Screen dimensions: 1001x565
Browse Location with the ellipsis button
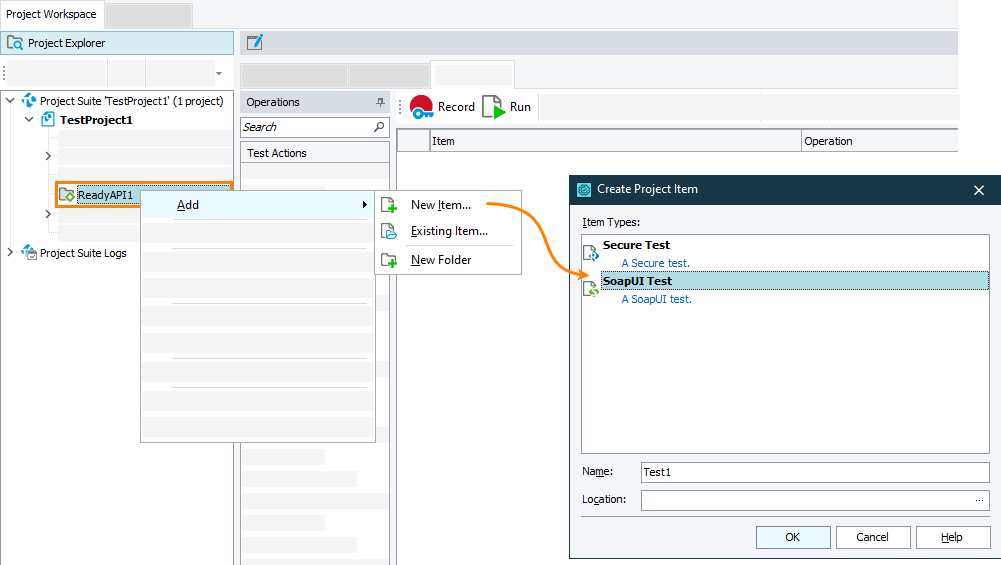tap(979, 500)
